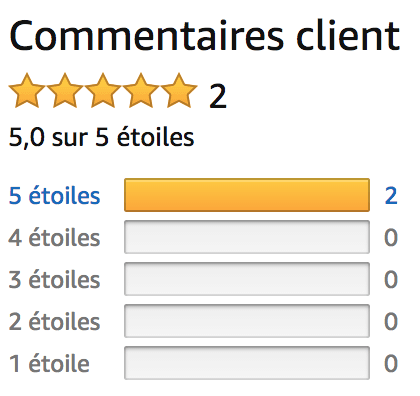
Task: Click the '5,0 sur 5 étoiles' text
Action: tap(101, 137)
